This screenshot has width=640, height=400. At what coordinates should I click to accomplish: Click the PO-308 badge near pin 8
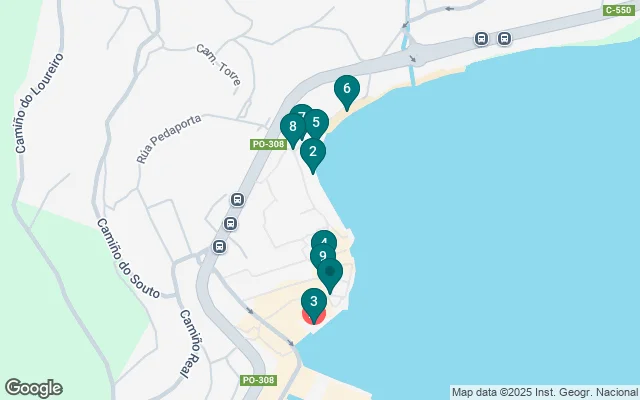(x=269, y=144)
